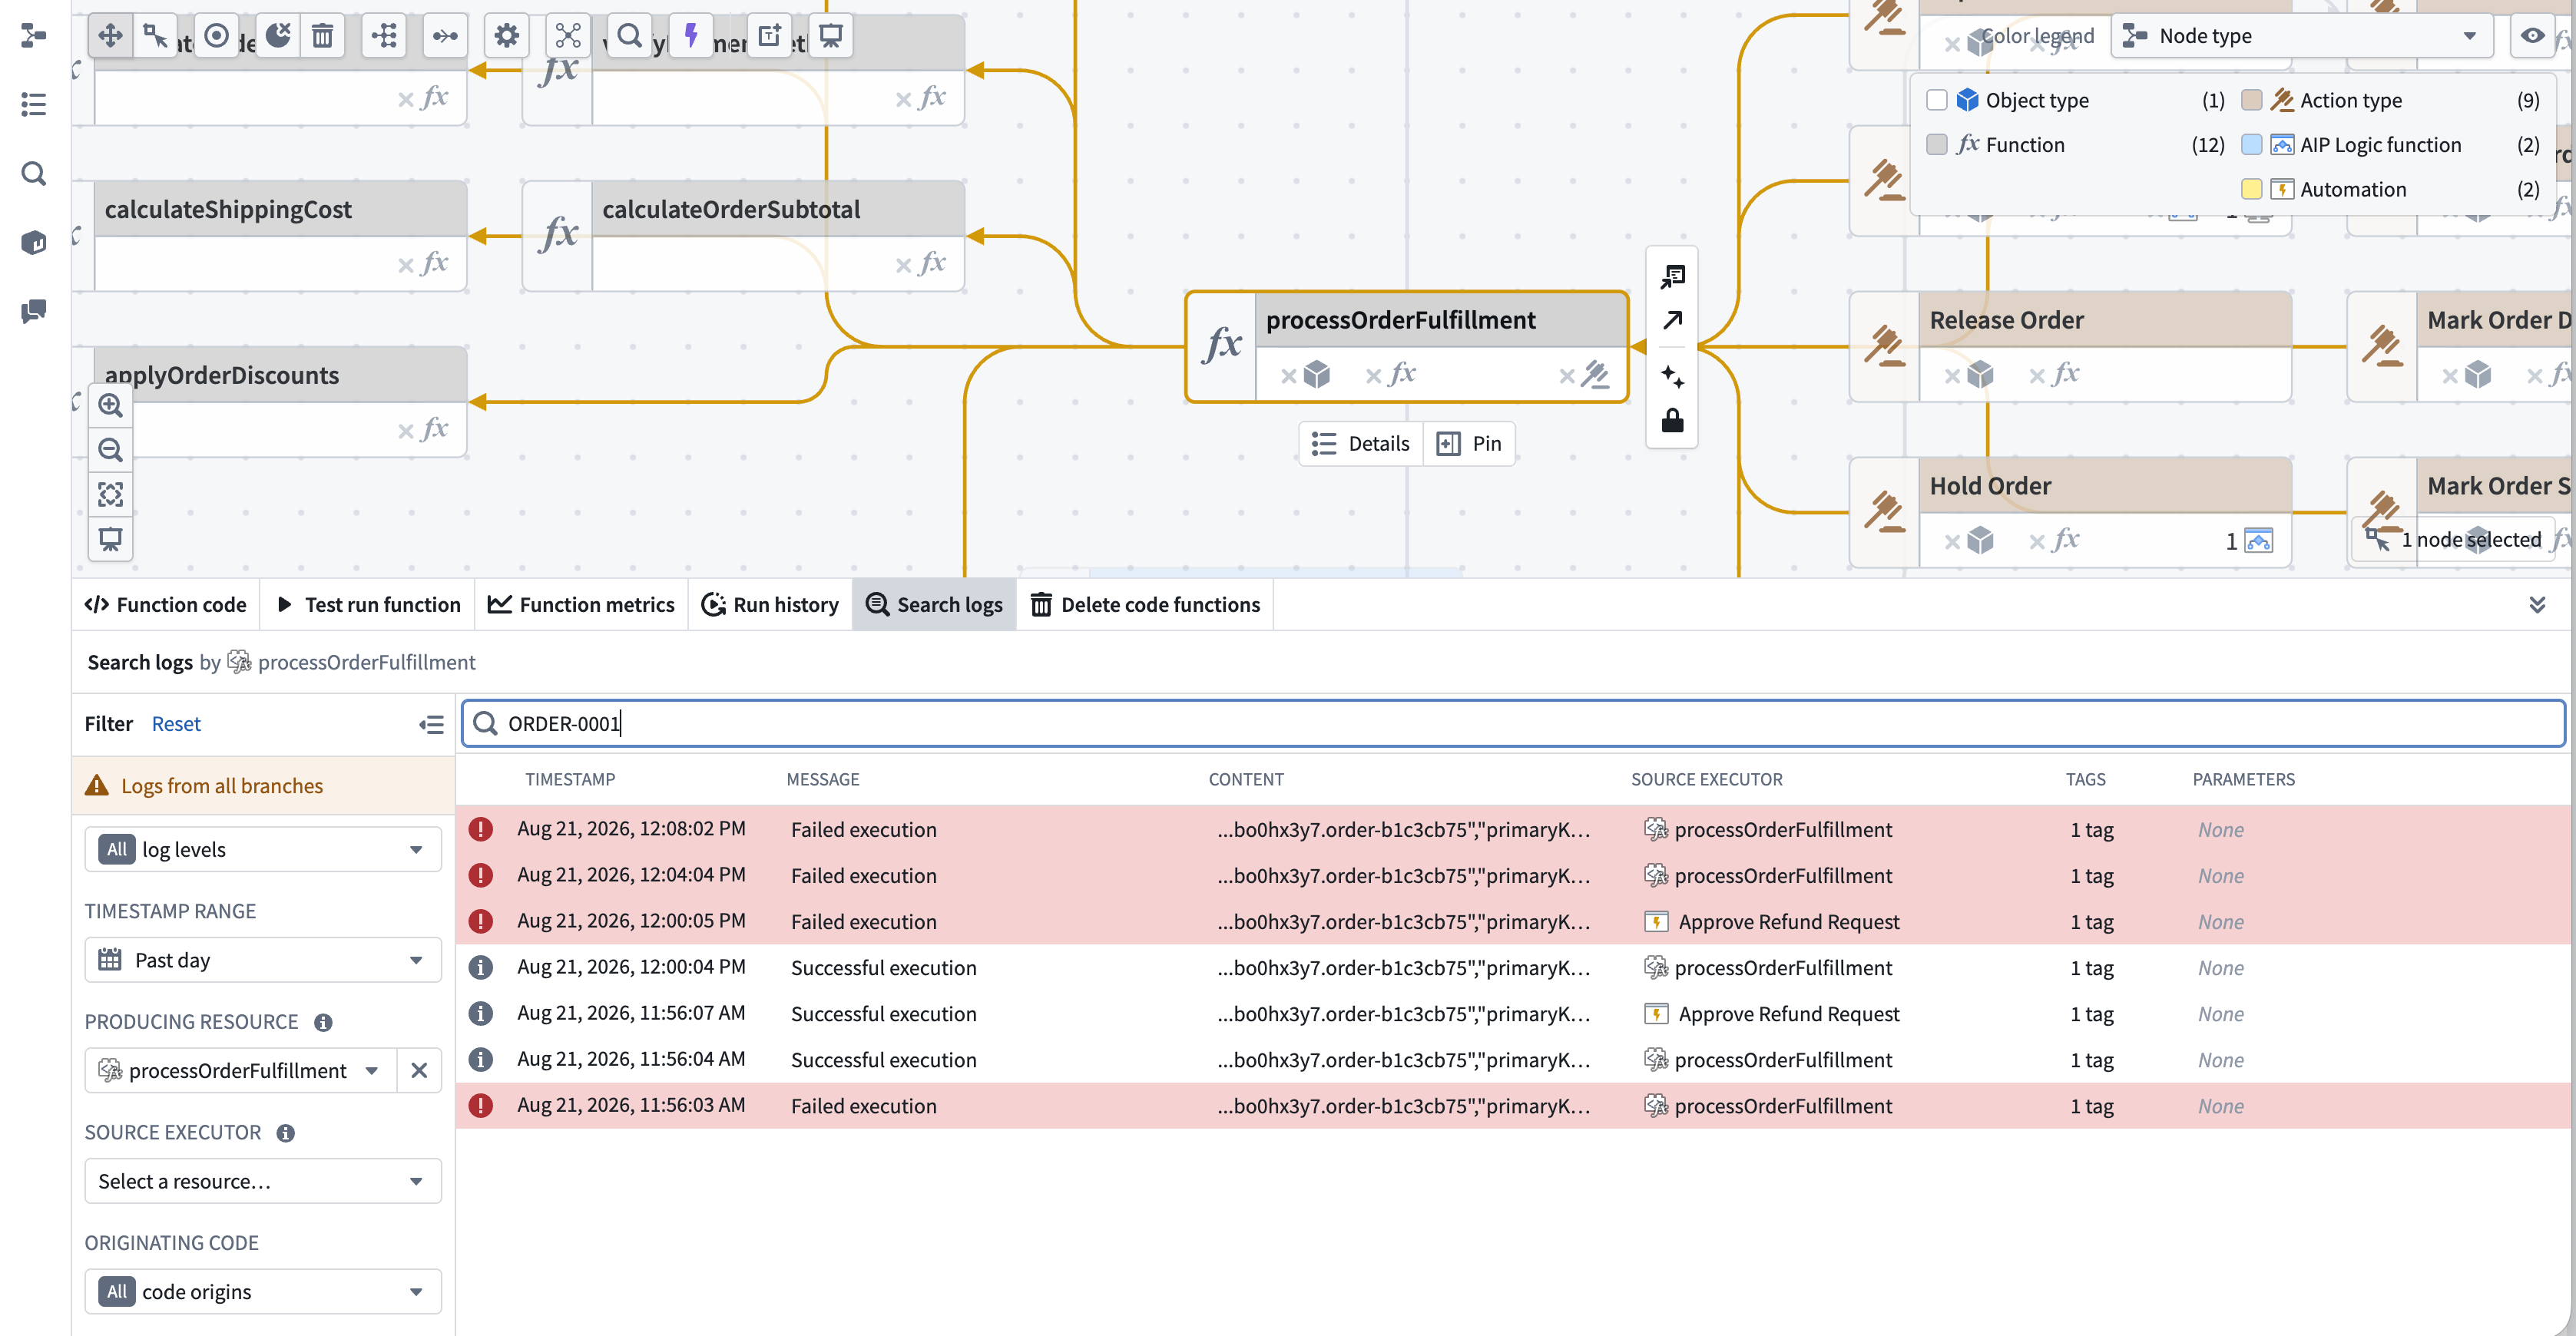
Task: Open the Past day timestamp range dropdown
Action: pyautogui.click(x=263, y=960)
